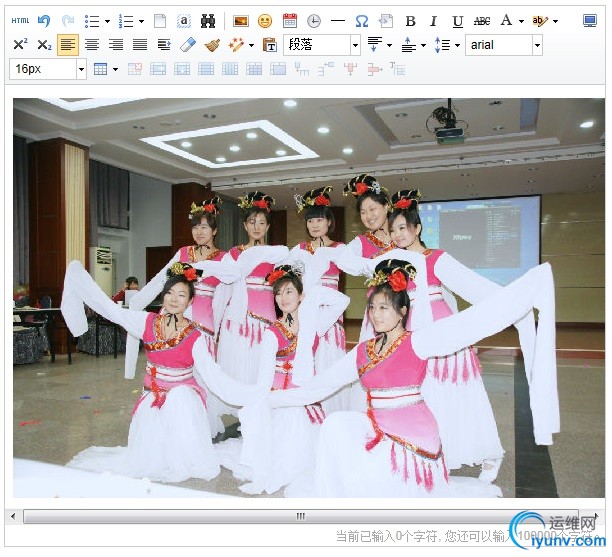
Task: Clear document with blank page icon
Action: pos(160,21)
